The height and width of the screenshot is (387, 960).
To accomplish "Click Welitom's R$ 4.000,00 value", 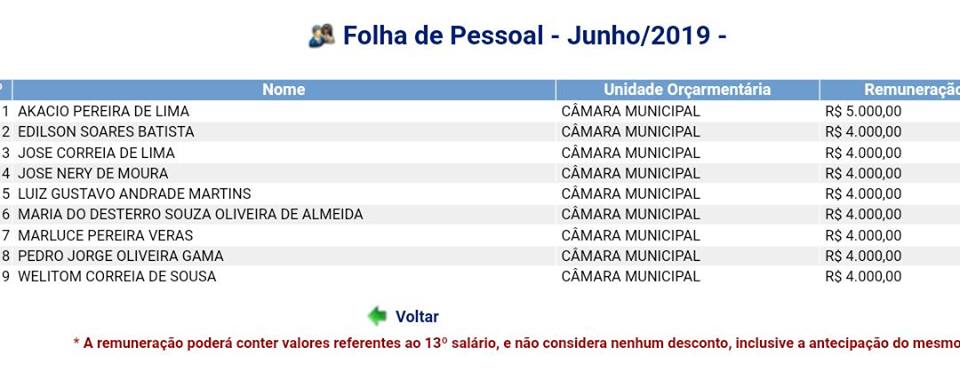I will coord(863,276).
